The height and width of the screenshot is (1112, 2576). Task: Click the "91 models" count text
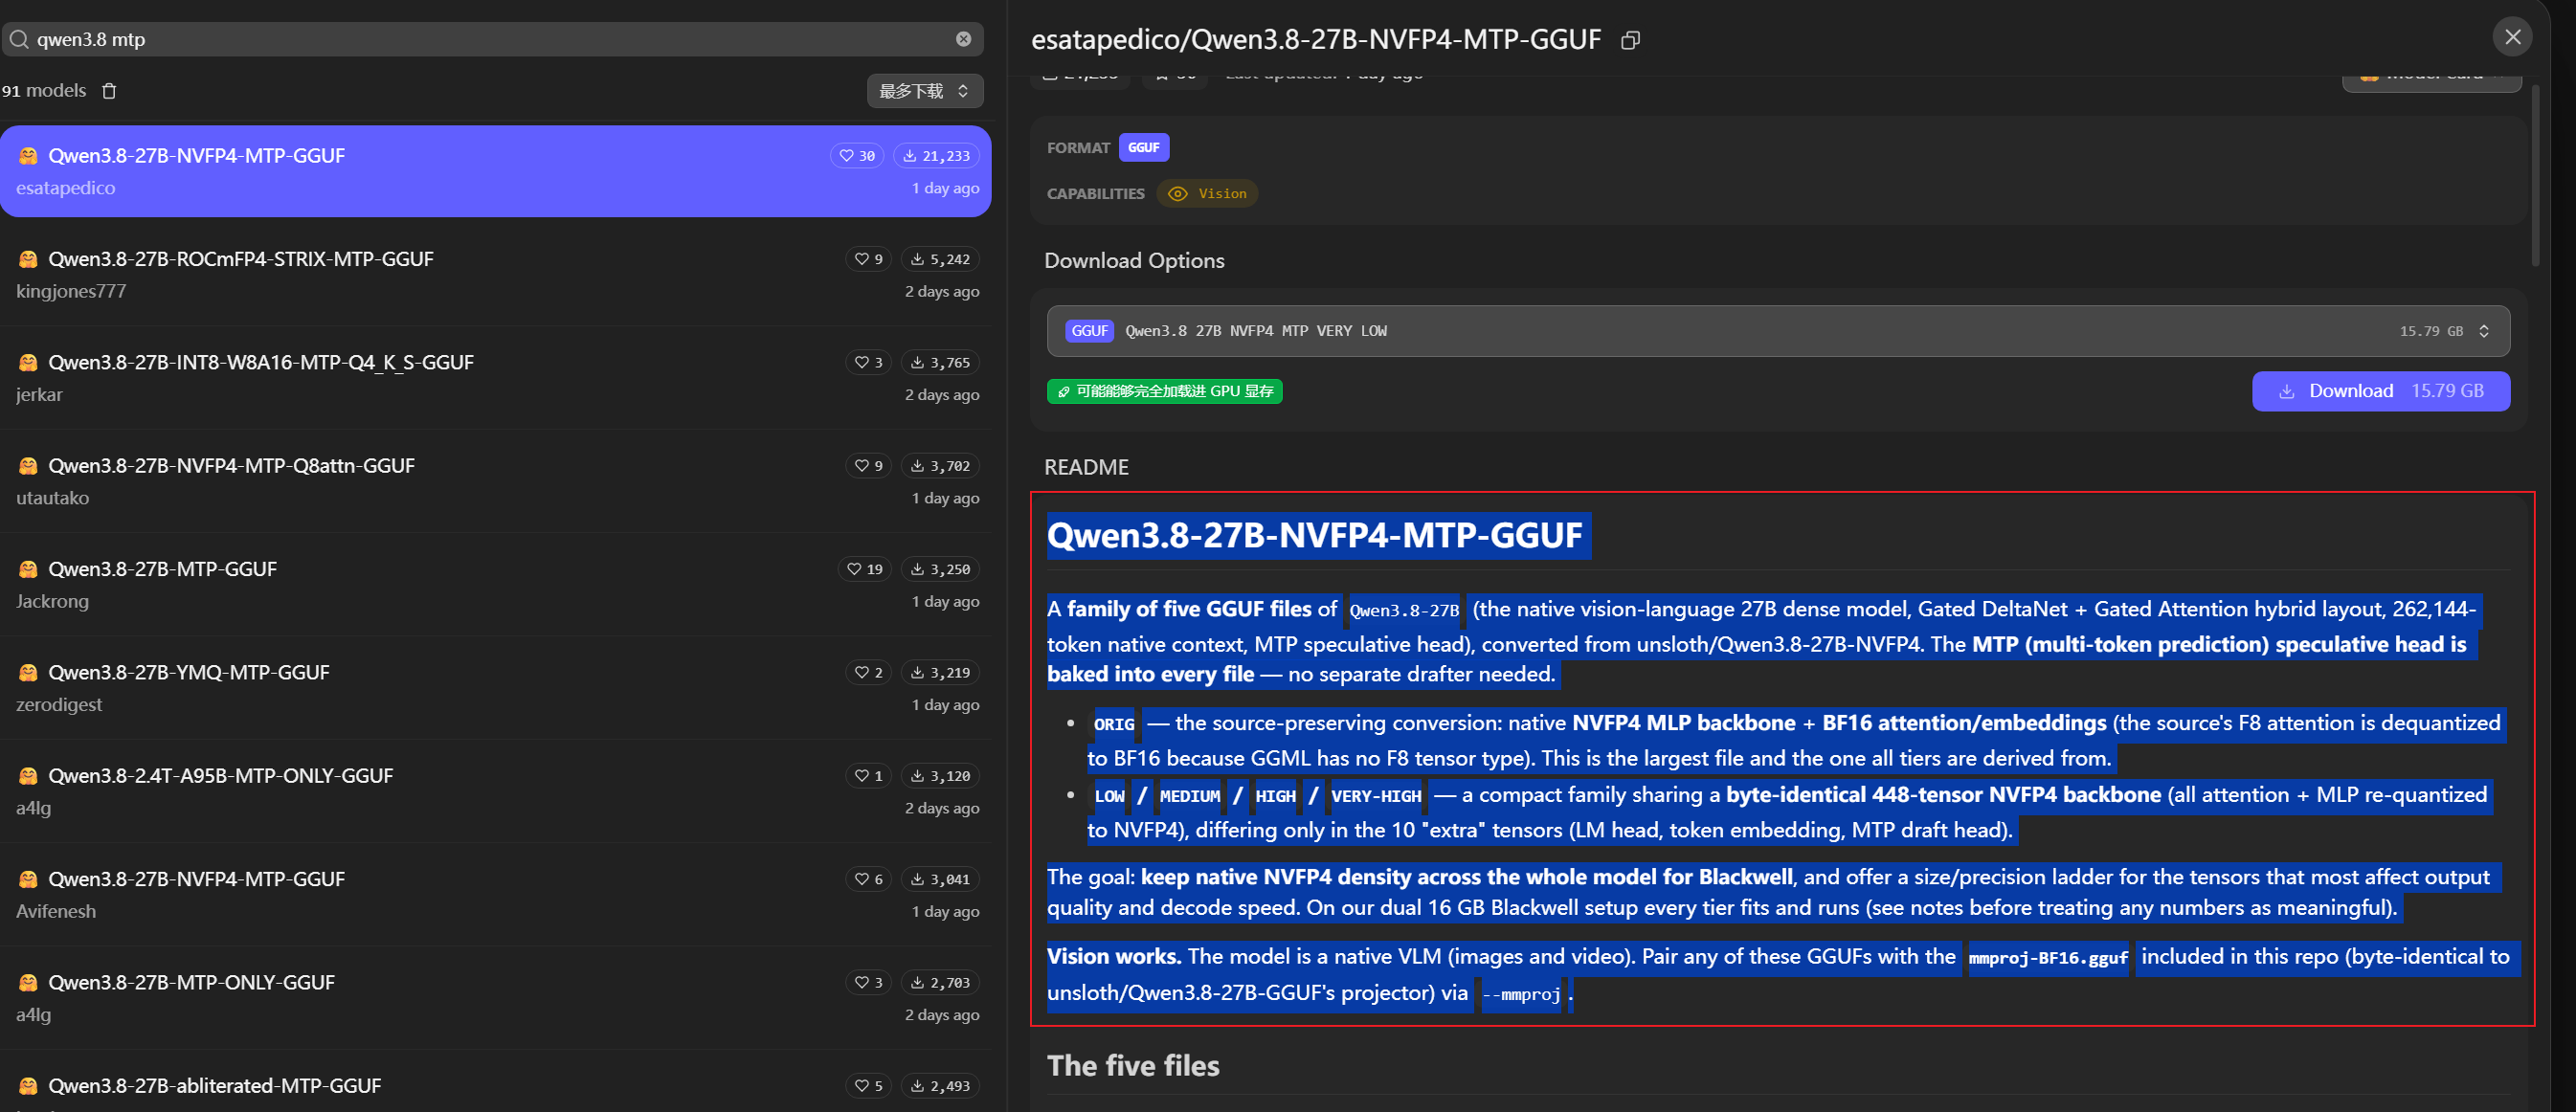44,91
